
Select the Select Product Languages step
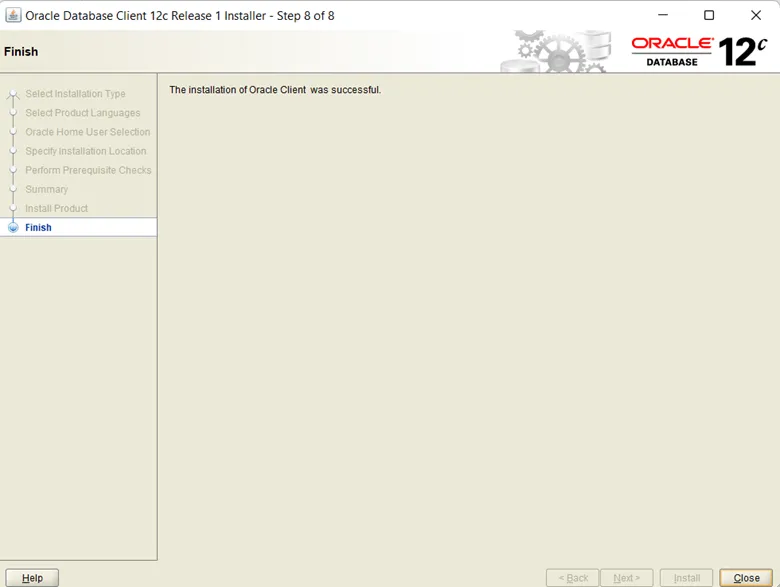[83, 113]
